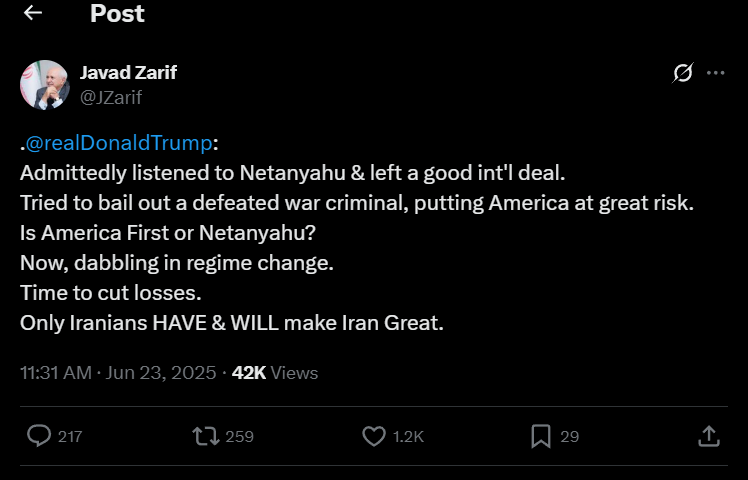Reply using the speech bubble icon

tap(39, 436)
